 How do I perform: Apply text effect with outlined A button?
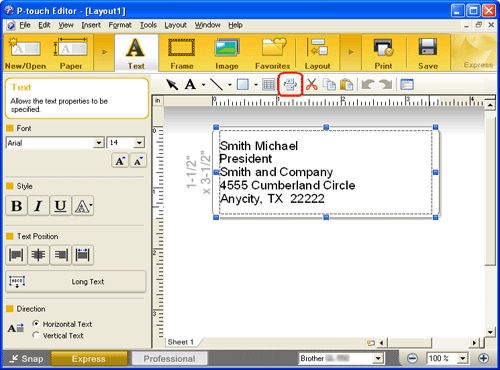click(x=83, y=206)
